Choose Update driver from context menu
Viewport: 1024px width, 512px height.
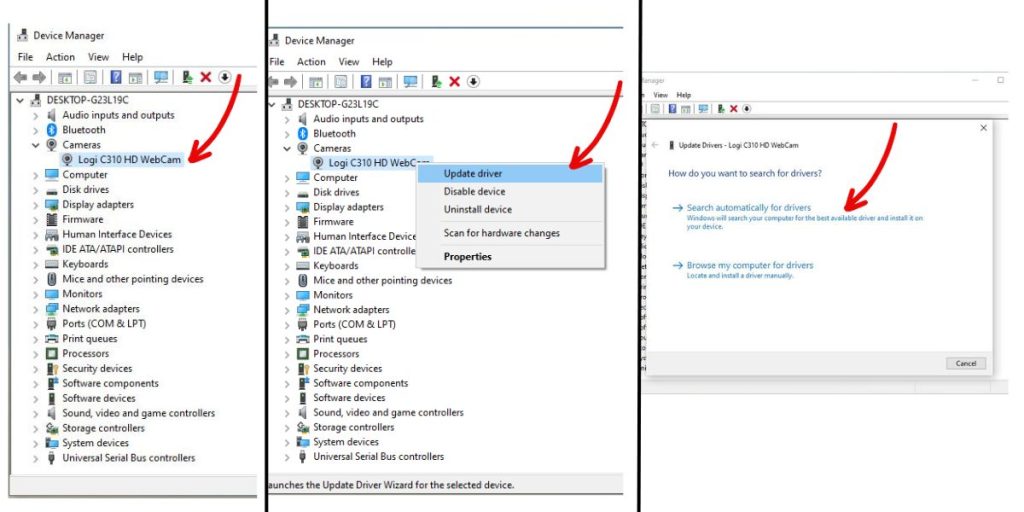(x=509, y=174)
